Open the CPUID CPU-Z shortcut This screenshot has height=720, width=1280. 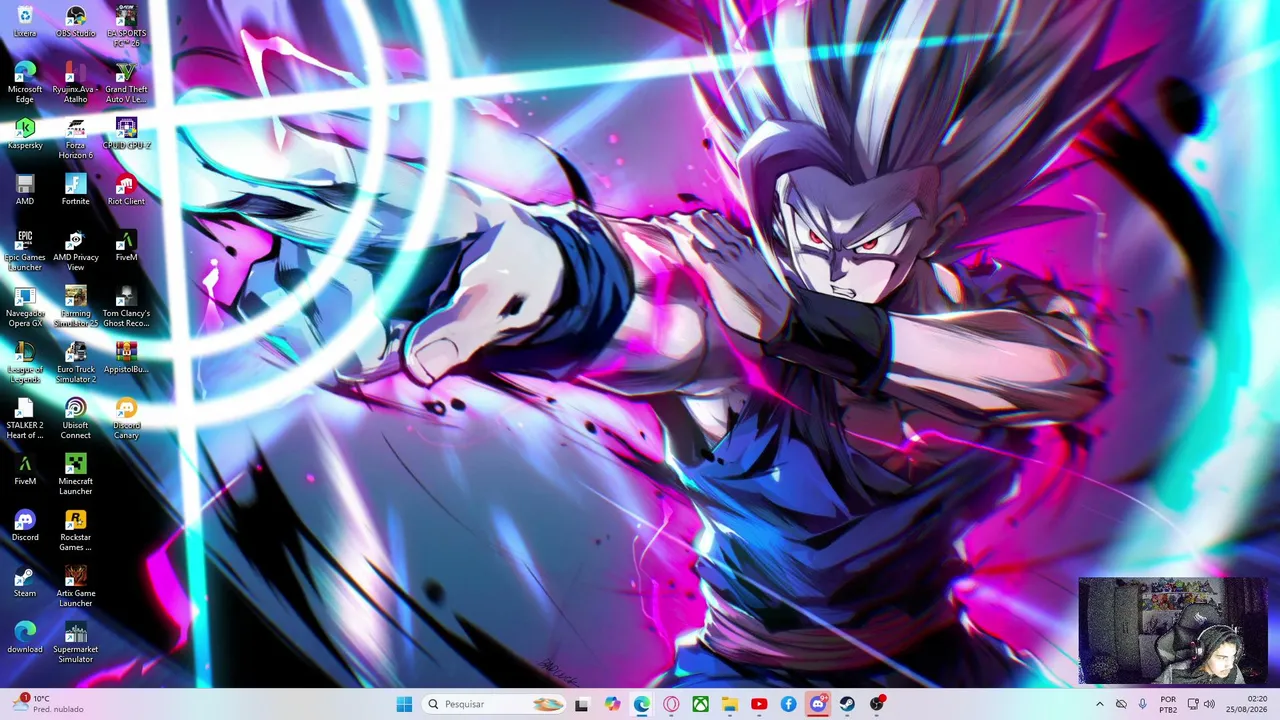[x=126, y=134]
